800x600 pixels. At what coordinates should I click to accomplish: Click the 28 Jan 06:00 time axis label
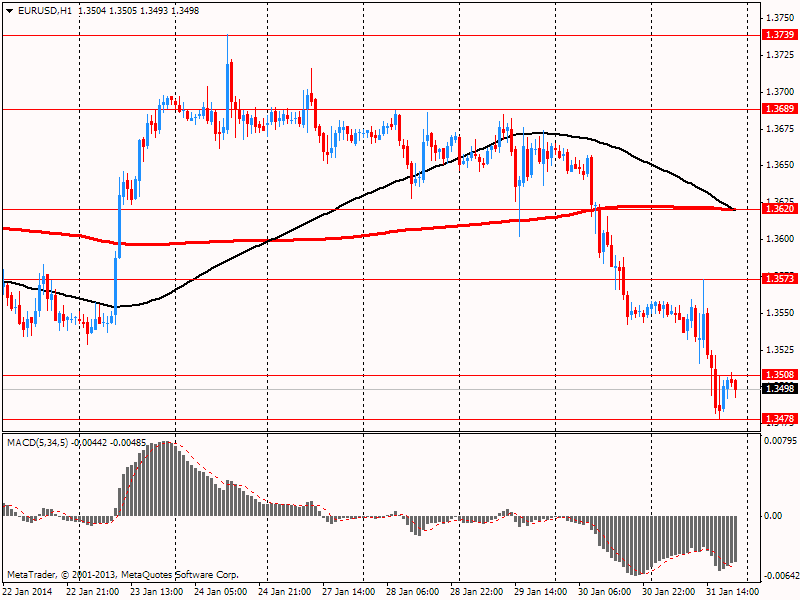tap(413, 592)
